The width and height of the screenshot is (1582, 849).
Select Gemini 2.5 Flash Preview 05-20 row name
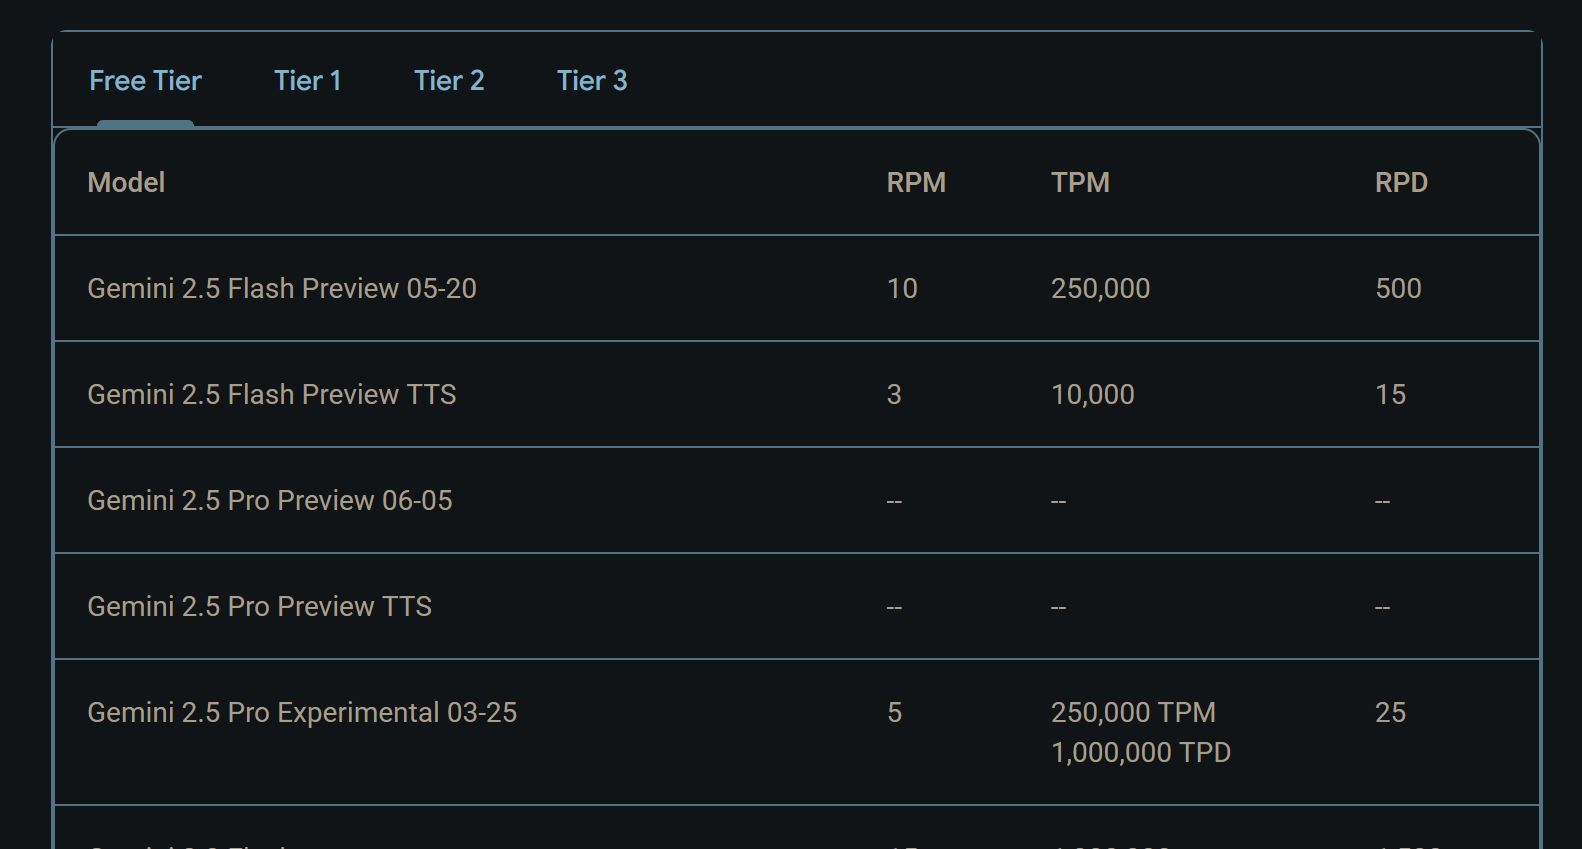[x=282, y=289]
